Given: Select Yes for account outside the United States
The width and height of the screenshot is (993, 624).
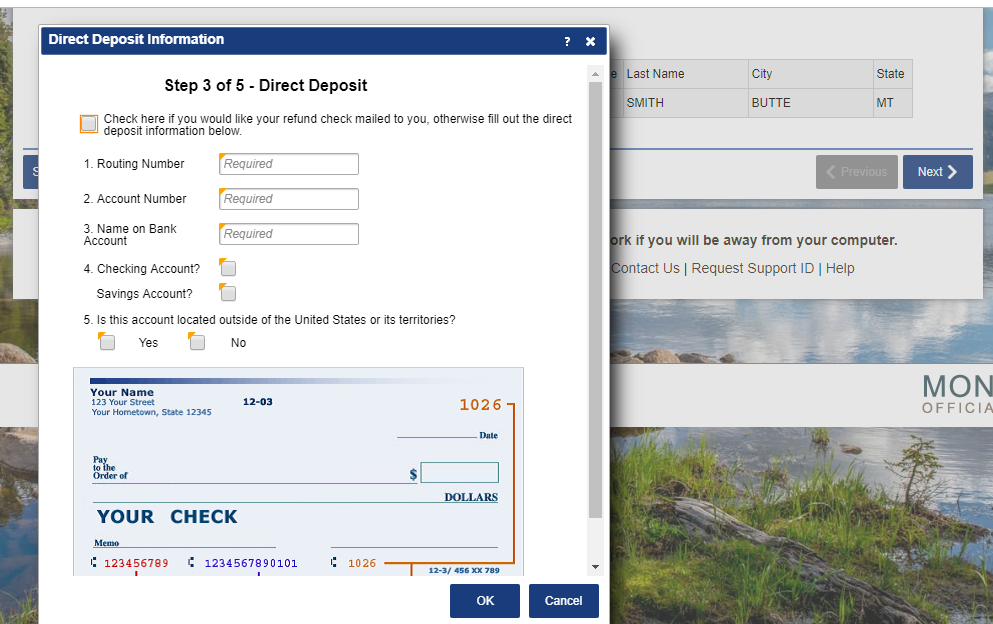Looking at the screenshot, I should [x=106, y=341].
